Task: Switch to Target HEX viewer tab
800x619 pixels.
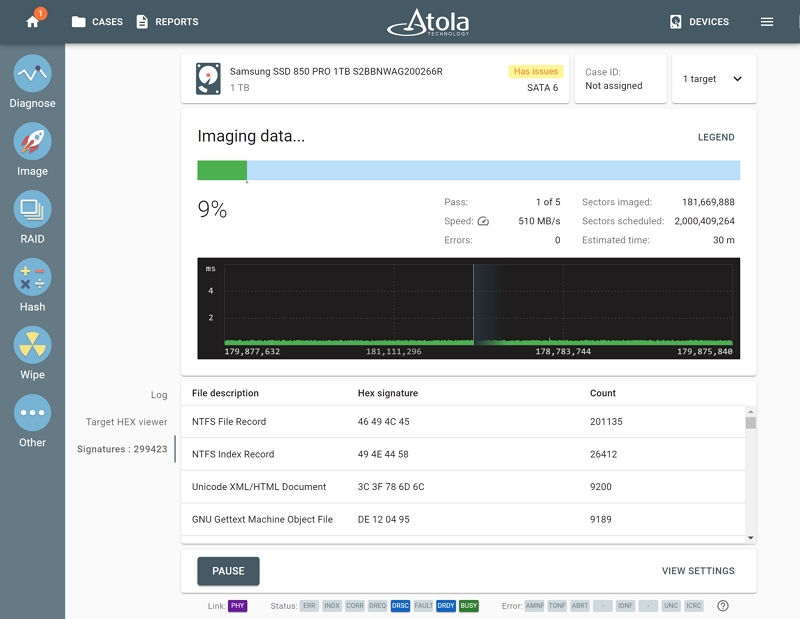Action: coord(127,422)
